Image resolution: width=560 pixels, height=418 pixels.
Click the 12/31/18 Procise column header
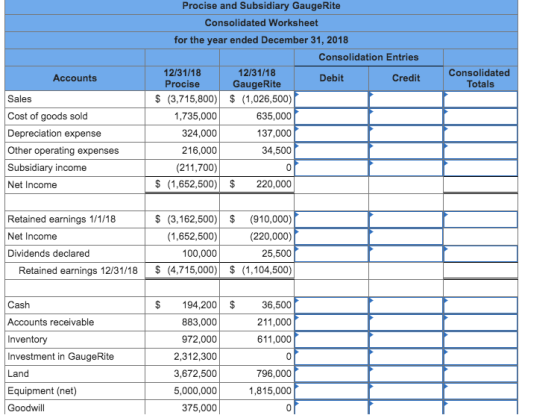pyautogui.click(x=182, y=78)
